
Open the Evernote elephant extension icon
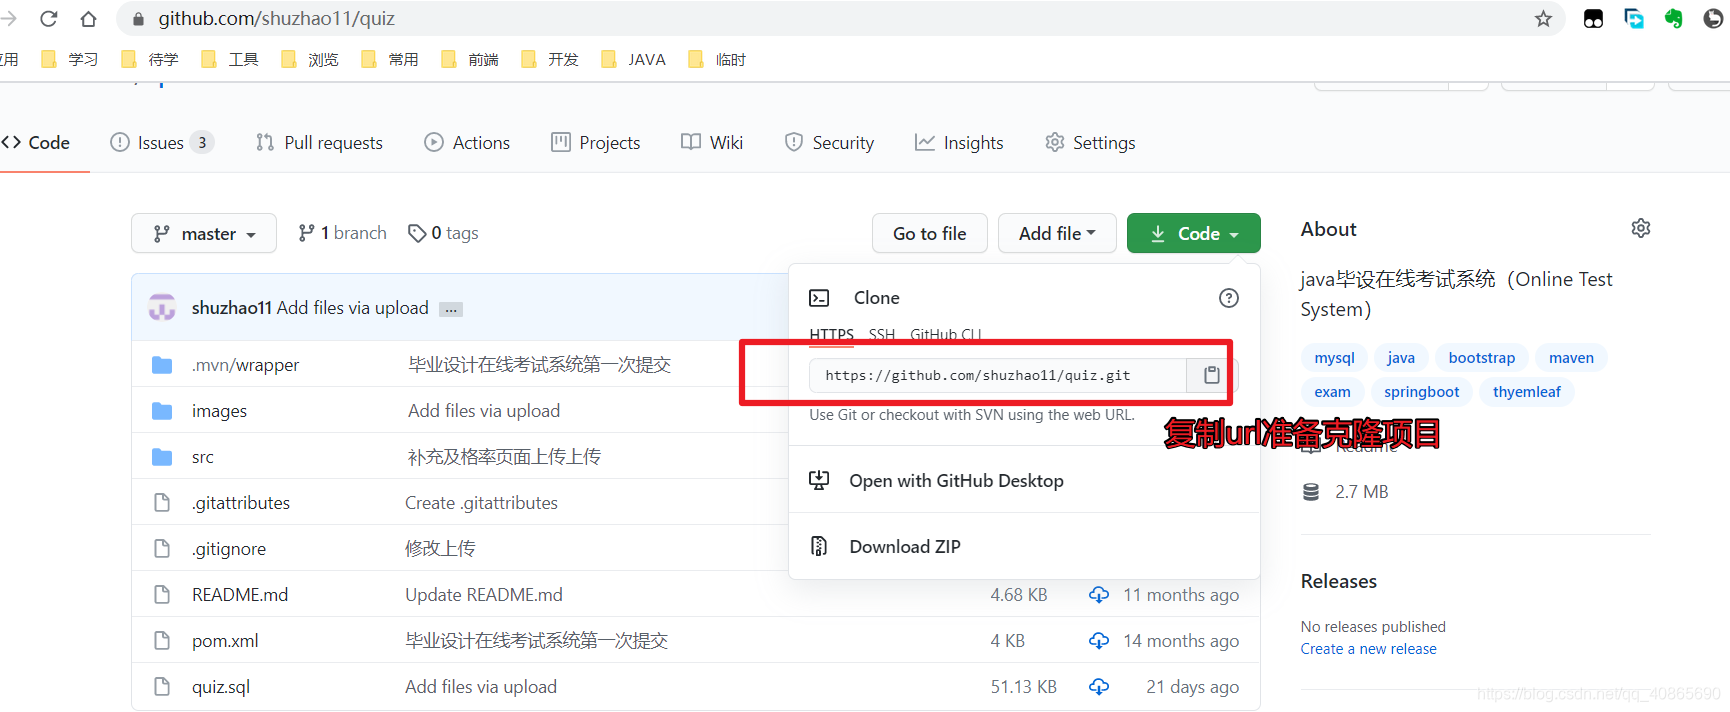(x=1673, y=19)
